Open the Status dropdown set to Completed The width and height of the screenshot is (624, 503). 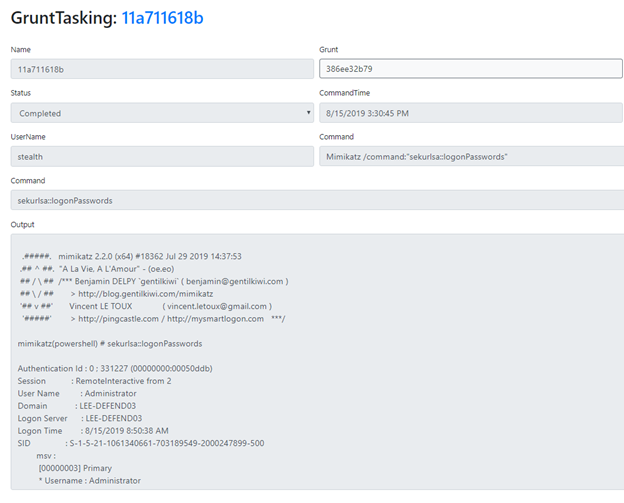click(x=162, y=113)
